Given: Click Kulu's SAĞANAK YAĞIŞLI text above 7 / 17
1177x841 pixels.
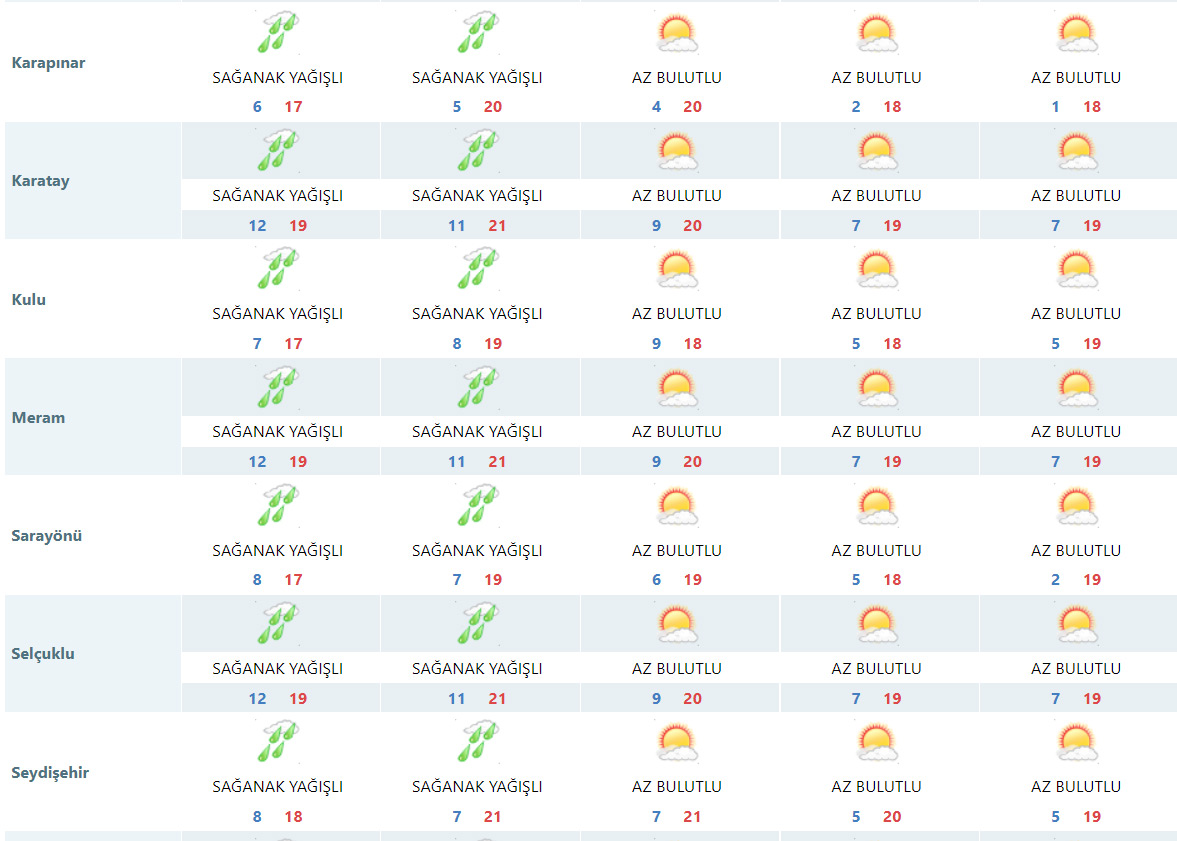Looking at the screenshot, I should (277, 314).
